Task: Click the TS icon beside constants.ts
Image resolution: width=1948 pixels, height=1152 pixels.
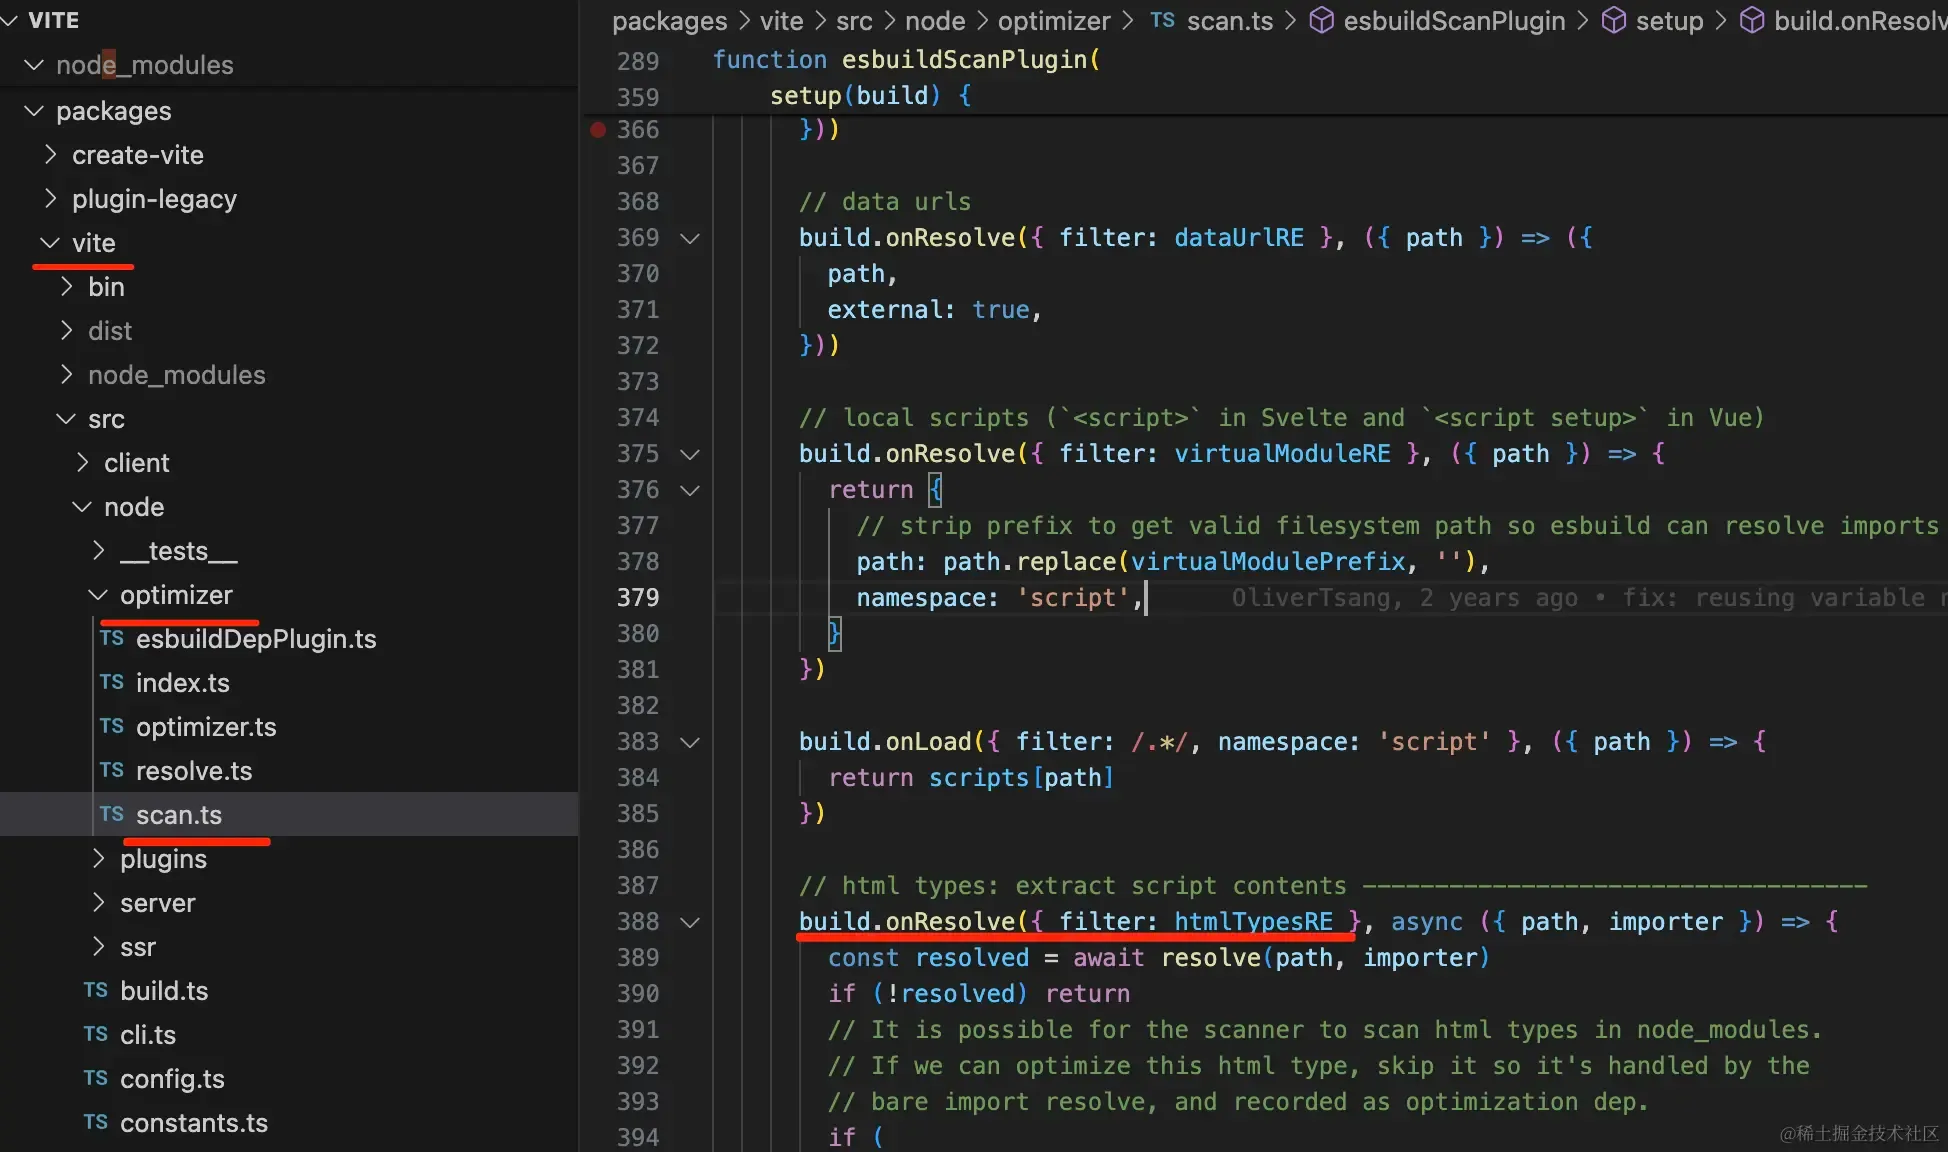Action: pyautogui.click(x=95, y=1122)
